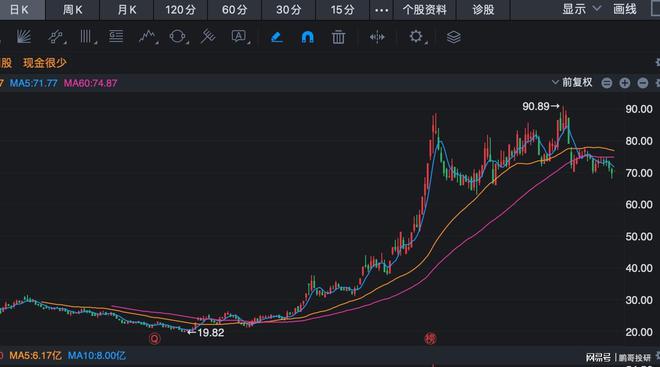This screenshot has height=367, width=660.
Task: Open the more periods ellipsis menu
Action: tap(381, 10)
